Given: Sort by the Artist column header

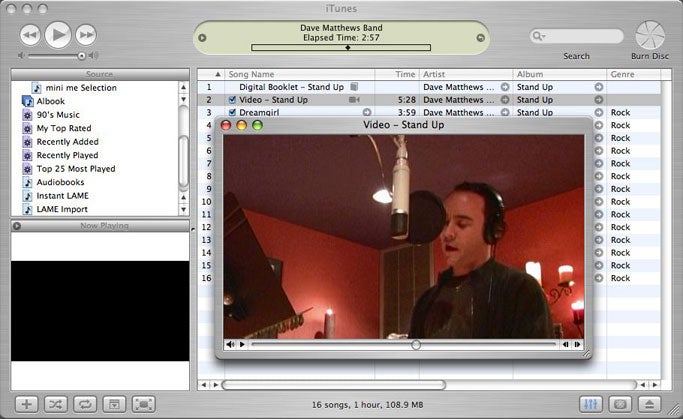Looking at the screenshot, I should click(x=466, y=74).
